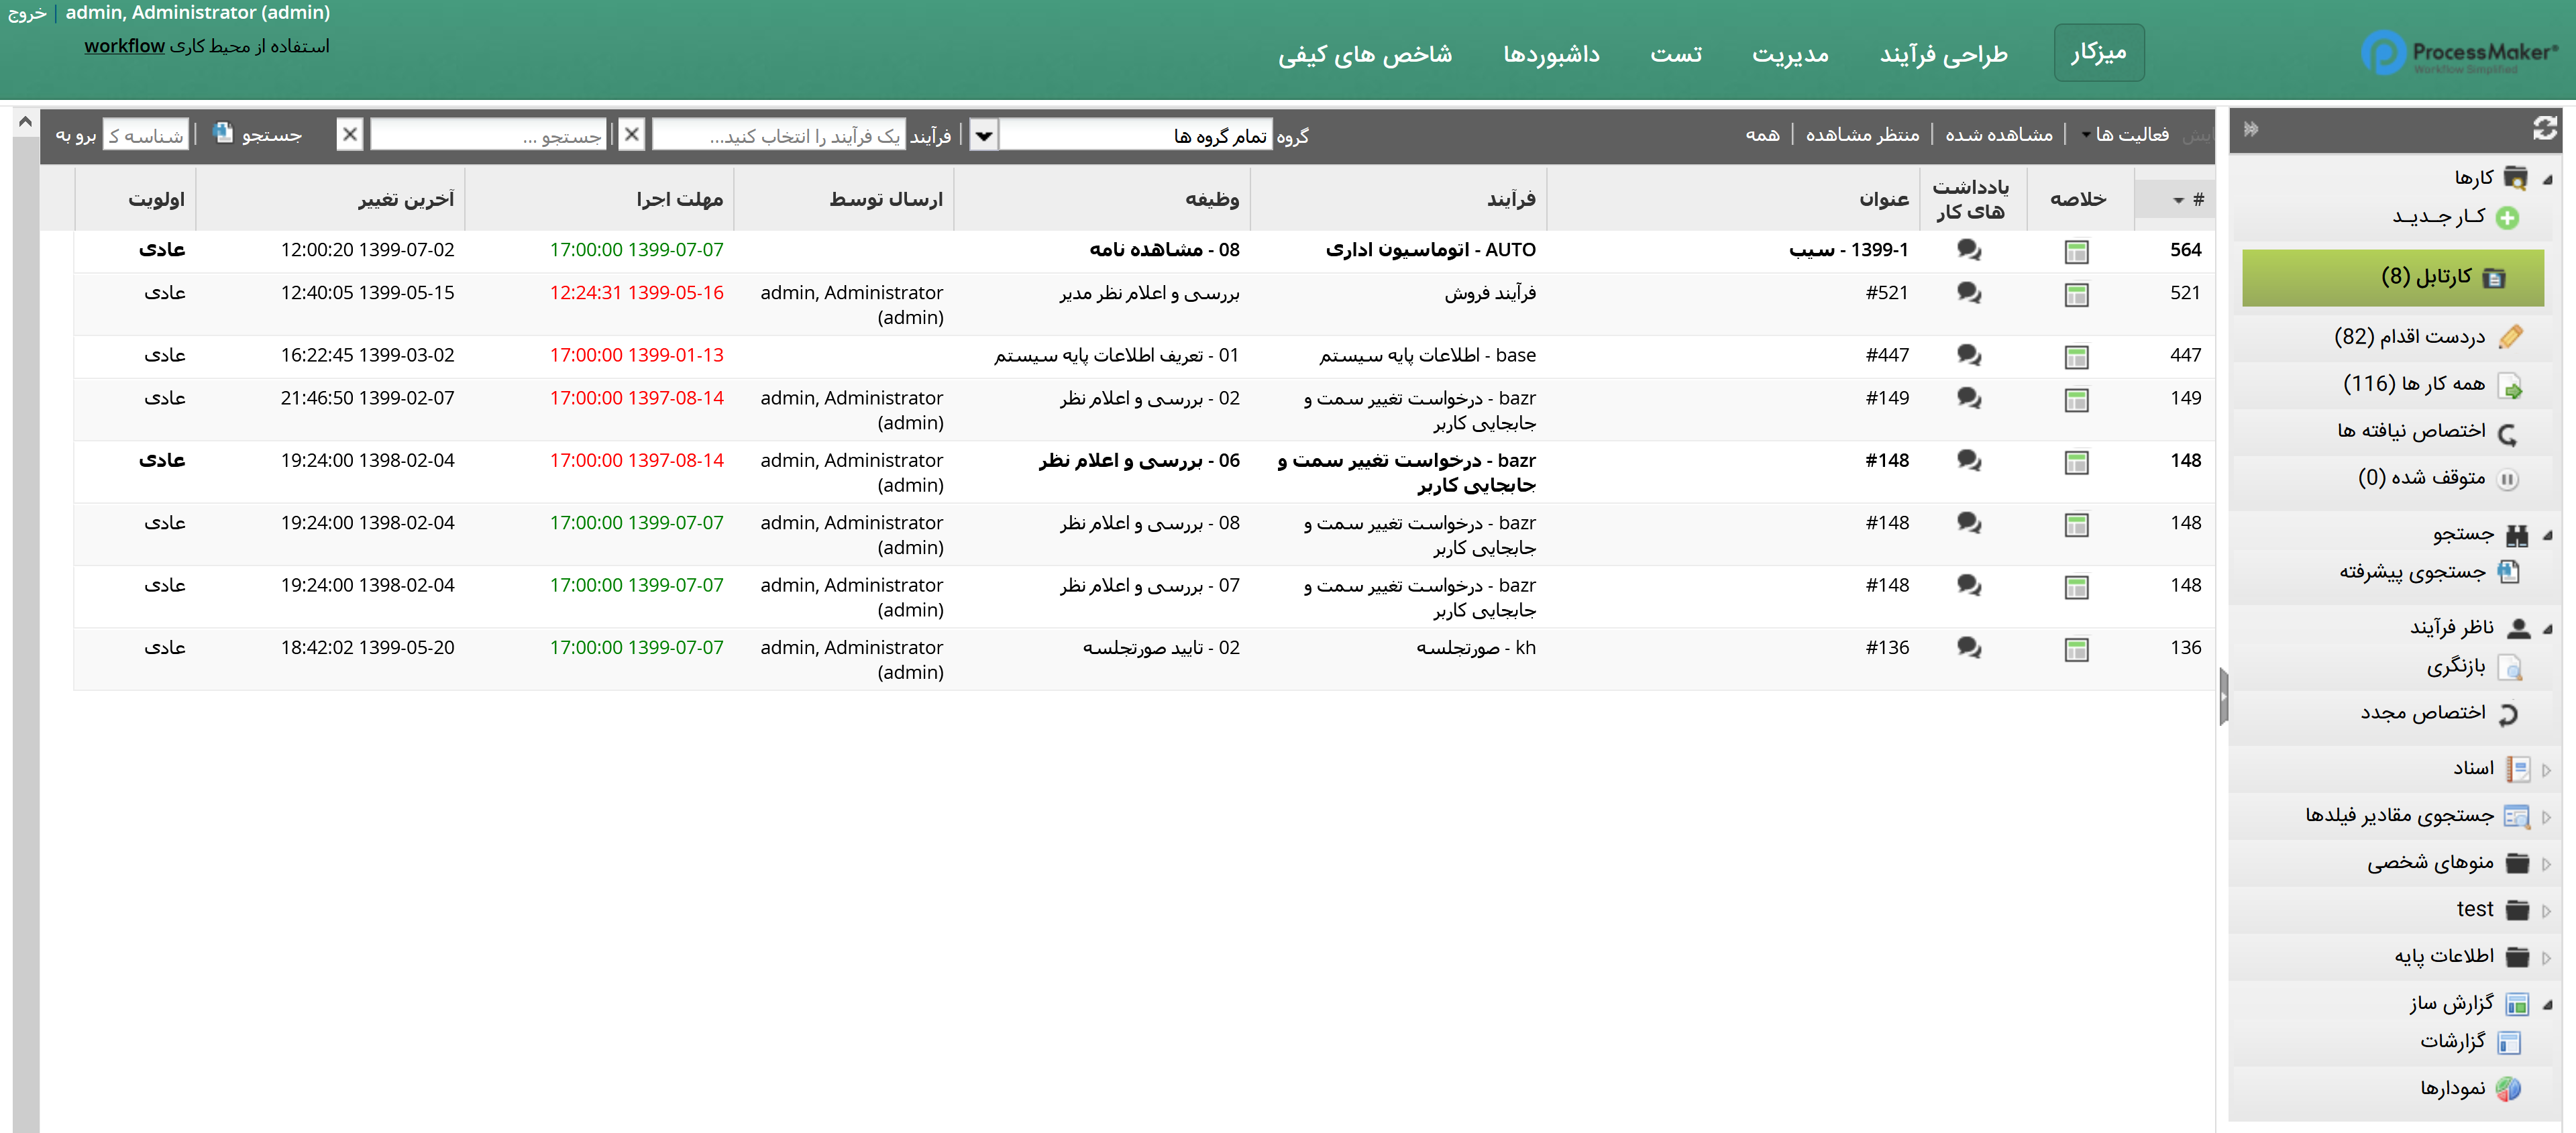Viewport: 2576px width, 1133px height.
Task: Click case notes icon for case 447
Action: point(1969,355)
